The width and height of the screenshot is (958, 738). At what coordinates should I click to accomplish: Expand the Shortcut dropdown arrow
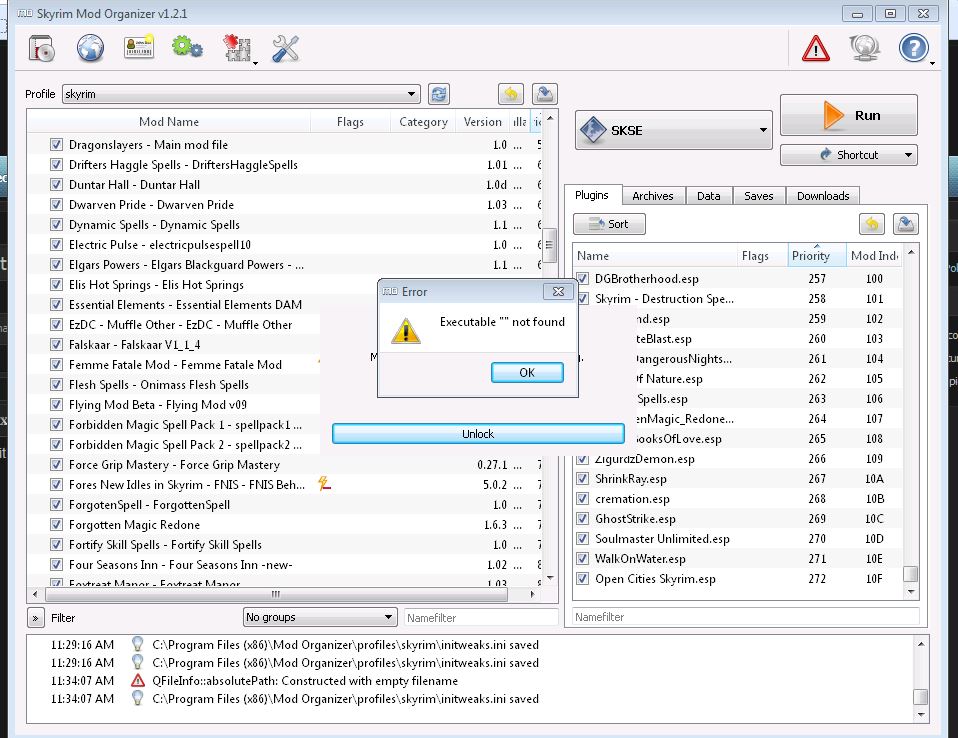908,155
